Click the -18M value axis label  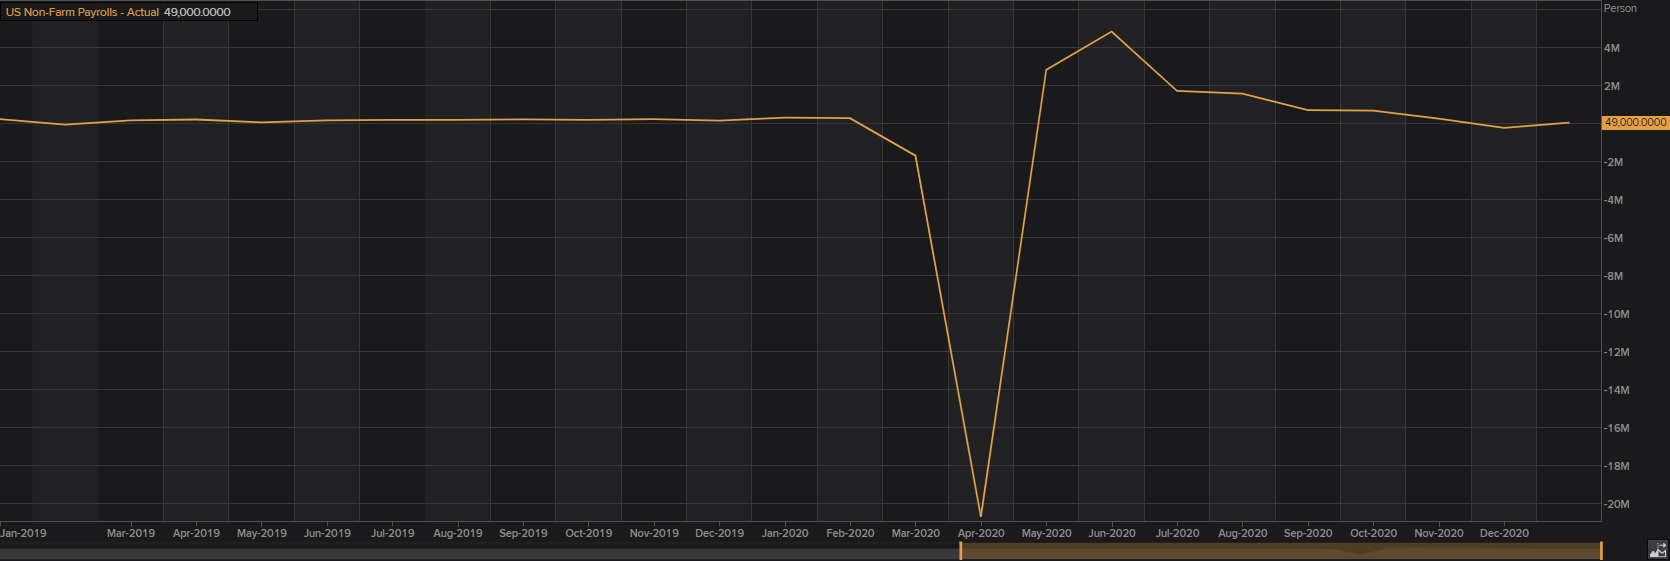[x=1617, y=466]
